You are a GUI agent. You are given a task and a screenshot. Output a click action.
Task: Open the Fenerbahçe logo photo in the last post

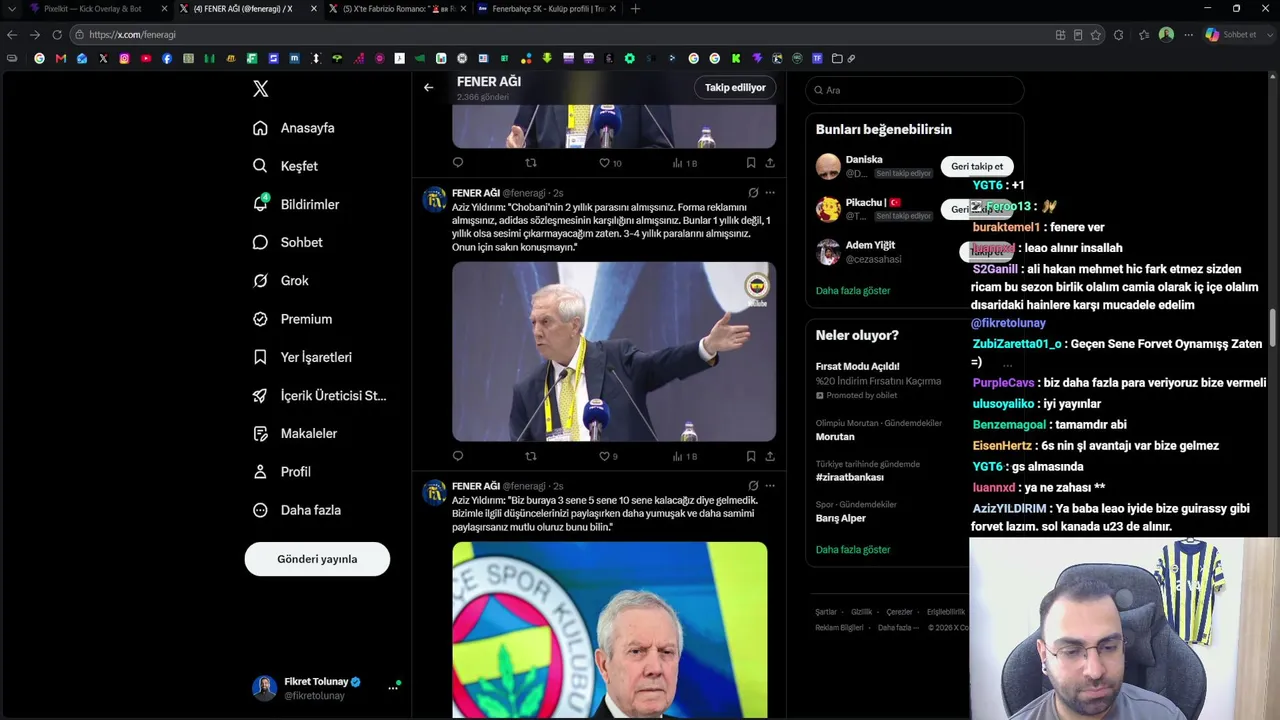tap(610, 630)
